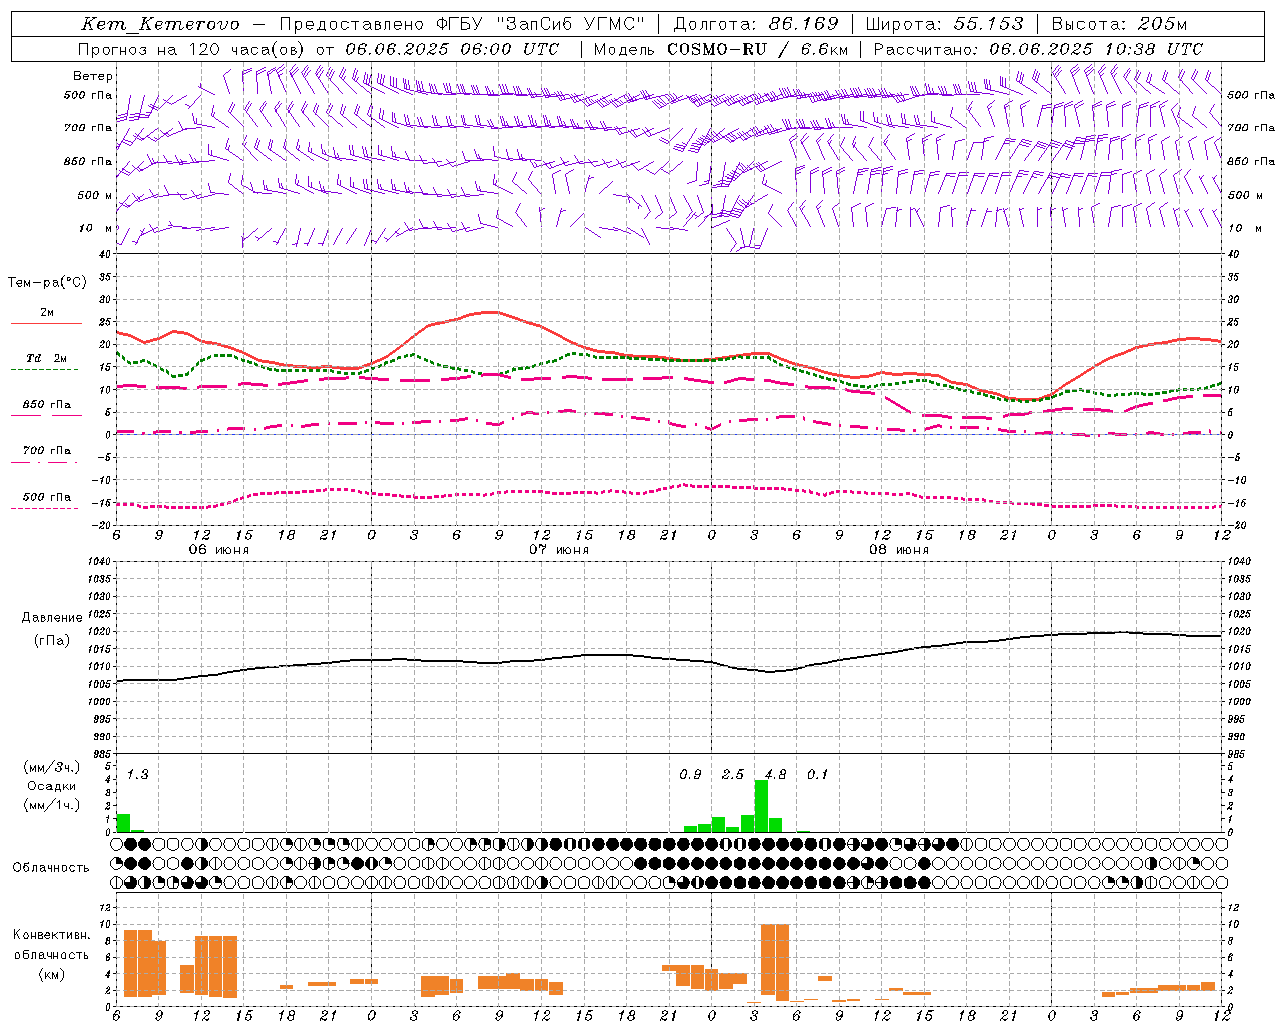Click the 'Облачность' cloudiness label
This screenshot has height=1024, width=1280.
point(51,867)
